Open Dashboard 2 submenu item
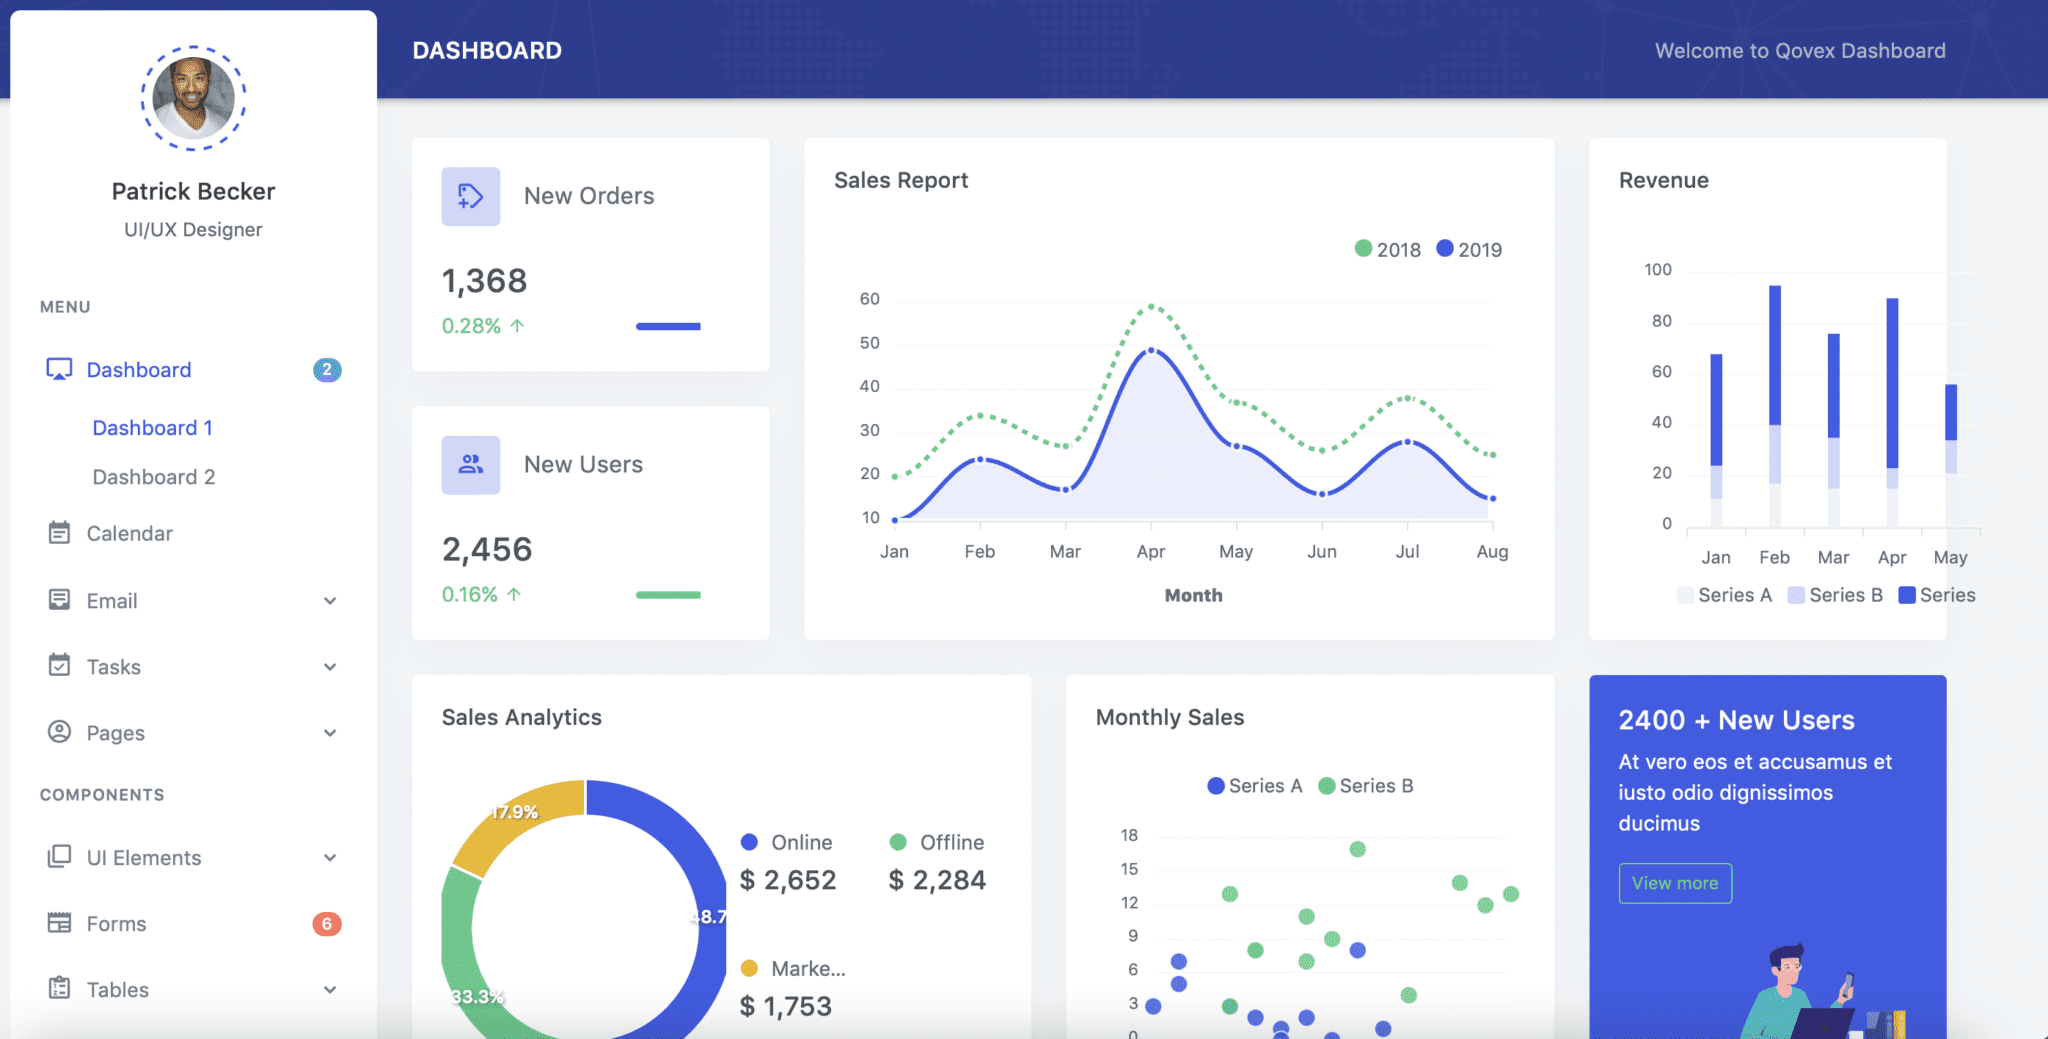 coord(154,477)
